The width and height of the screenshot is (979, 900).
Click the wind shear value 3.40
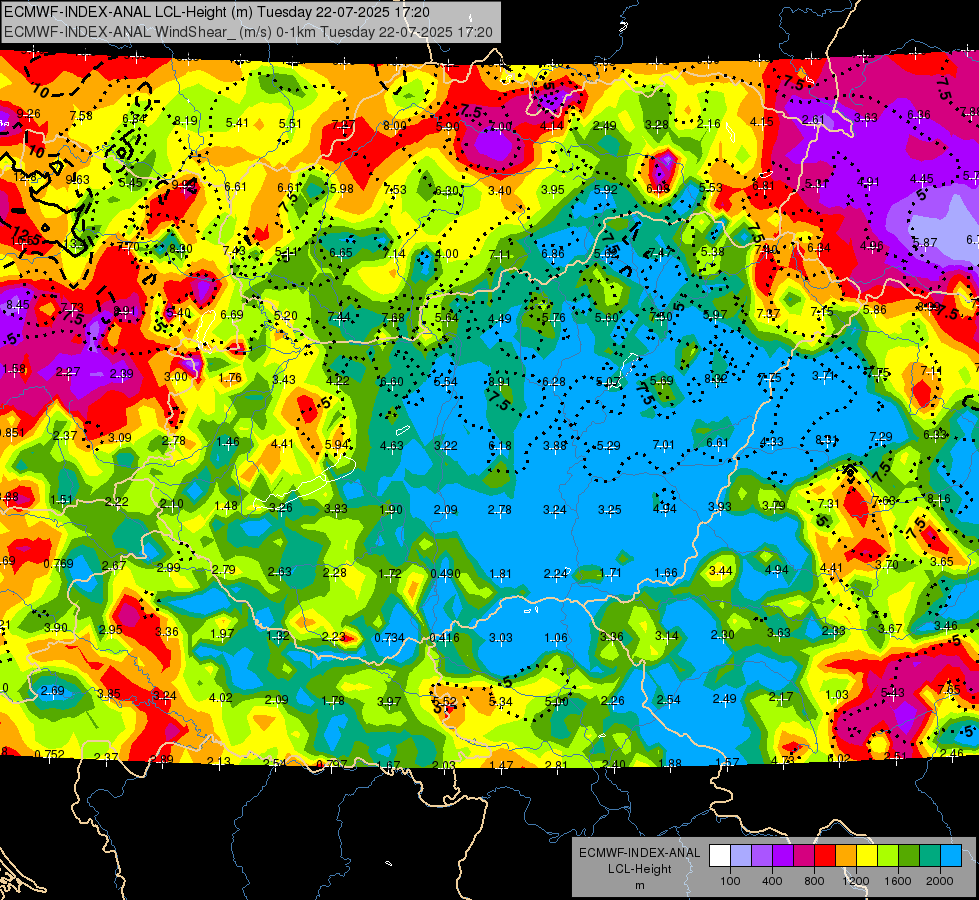click(500, 190)
